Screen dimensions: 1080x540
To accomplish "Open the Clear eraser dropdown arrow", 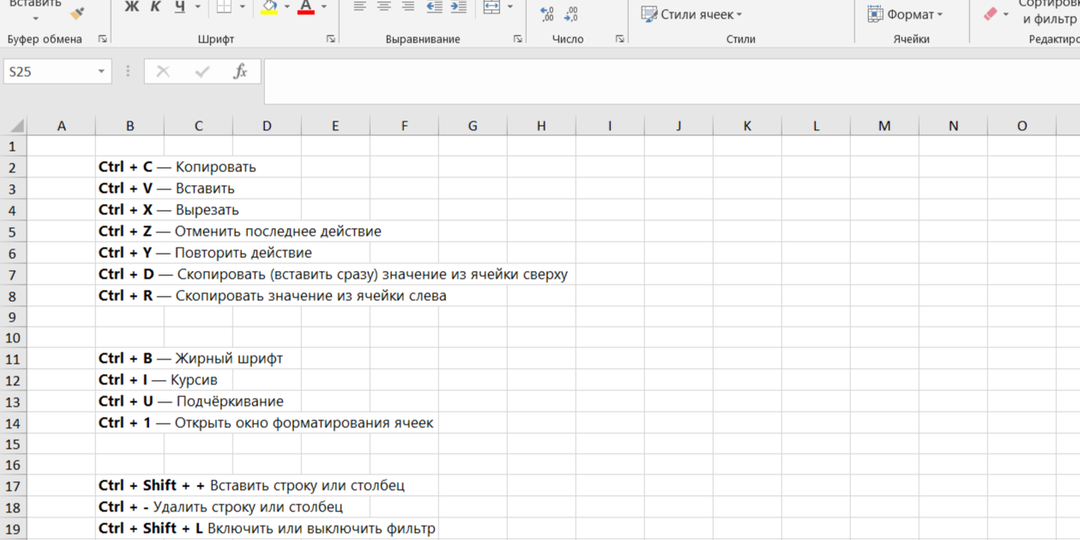I will pyautogui.click(x=1006, y=13).
